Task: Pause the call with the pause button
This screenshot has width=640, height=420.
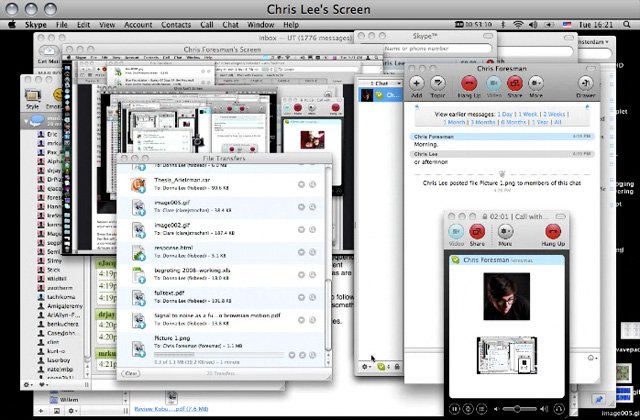Action: pyautogui.click(x=454, y=408)
